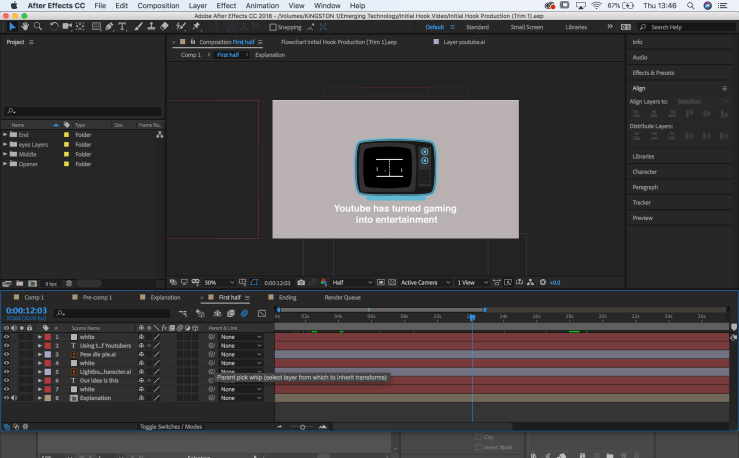Select the Small Screen workspace

pyautogui.click(x=527, y=27)
